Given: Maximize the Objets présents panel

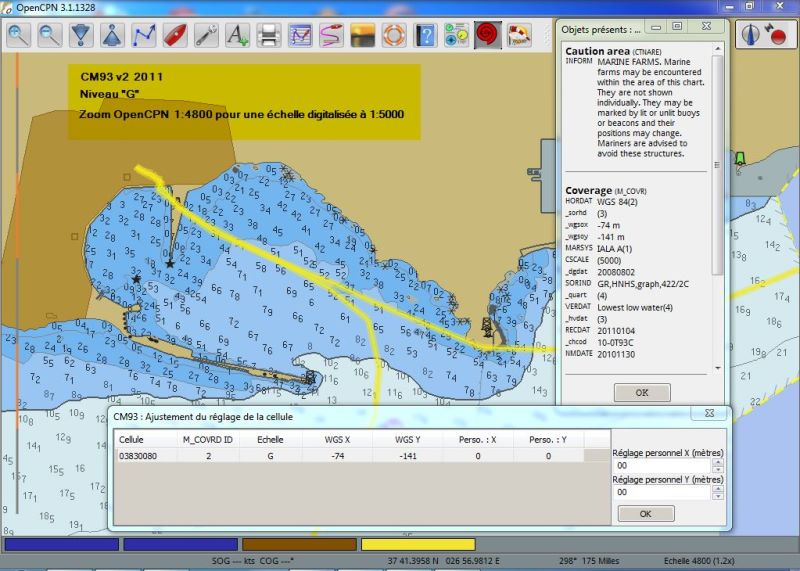Looking at the screenshot, I should click(x=677, y=26).
